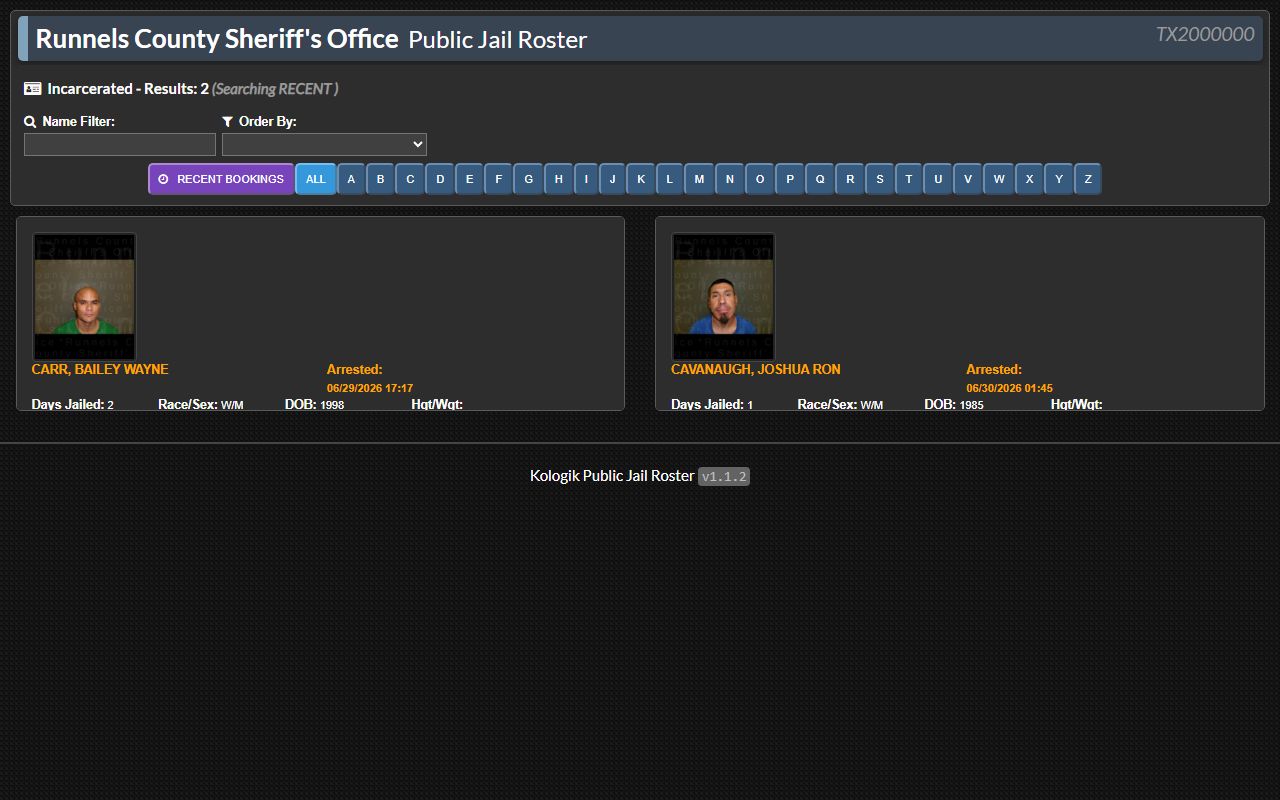Filter roster by letter F
This screenshot has height=800, width=1280.
tap(498, 179)
